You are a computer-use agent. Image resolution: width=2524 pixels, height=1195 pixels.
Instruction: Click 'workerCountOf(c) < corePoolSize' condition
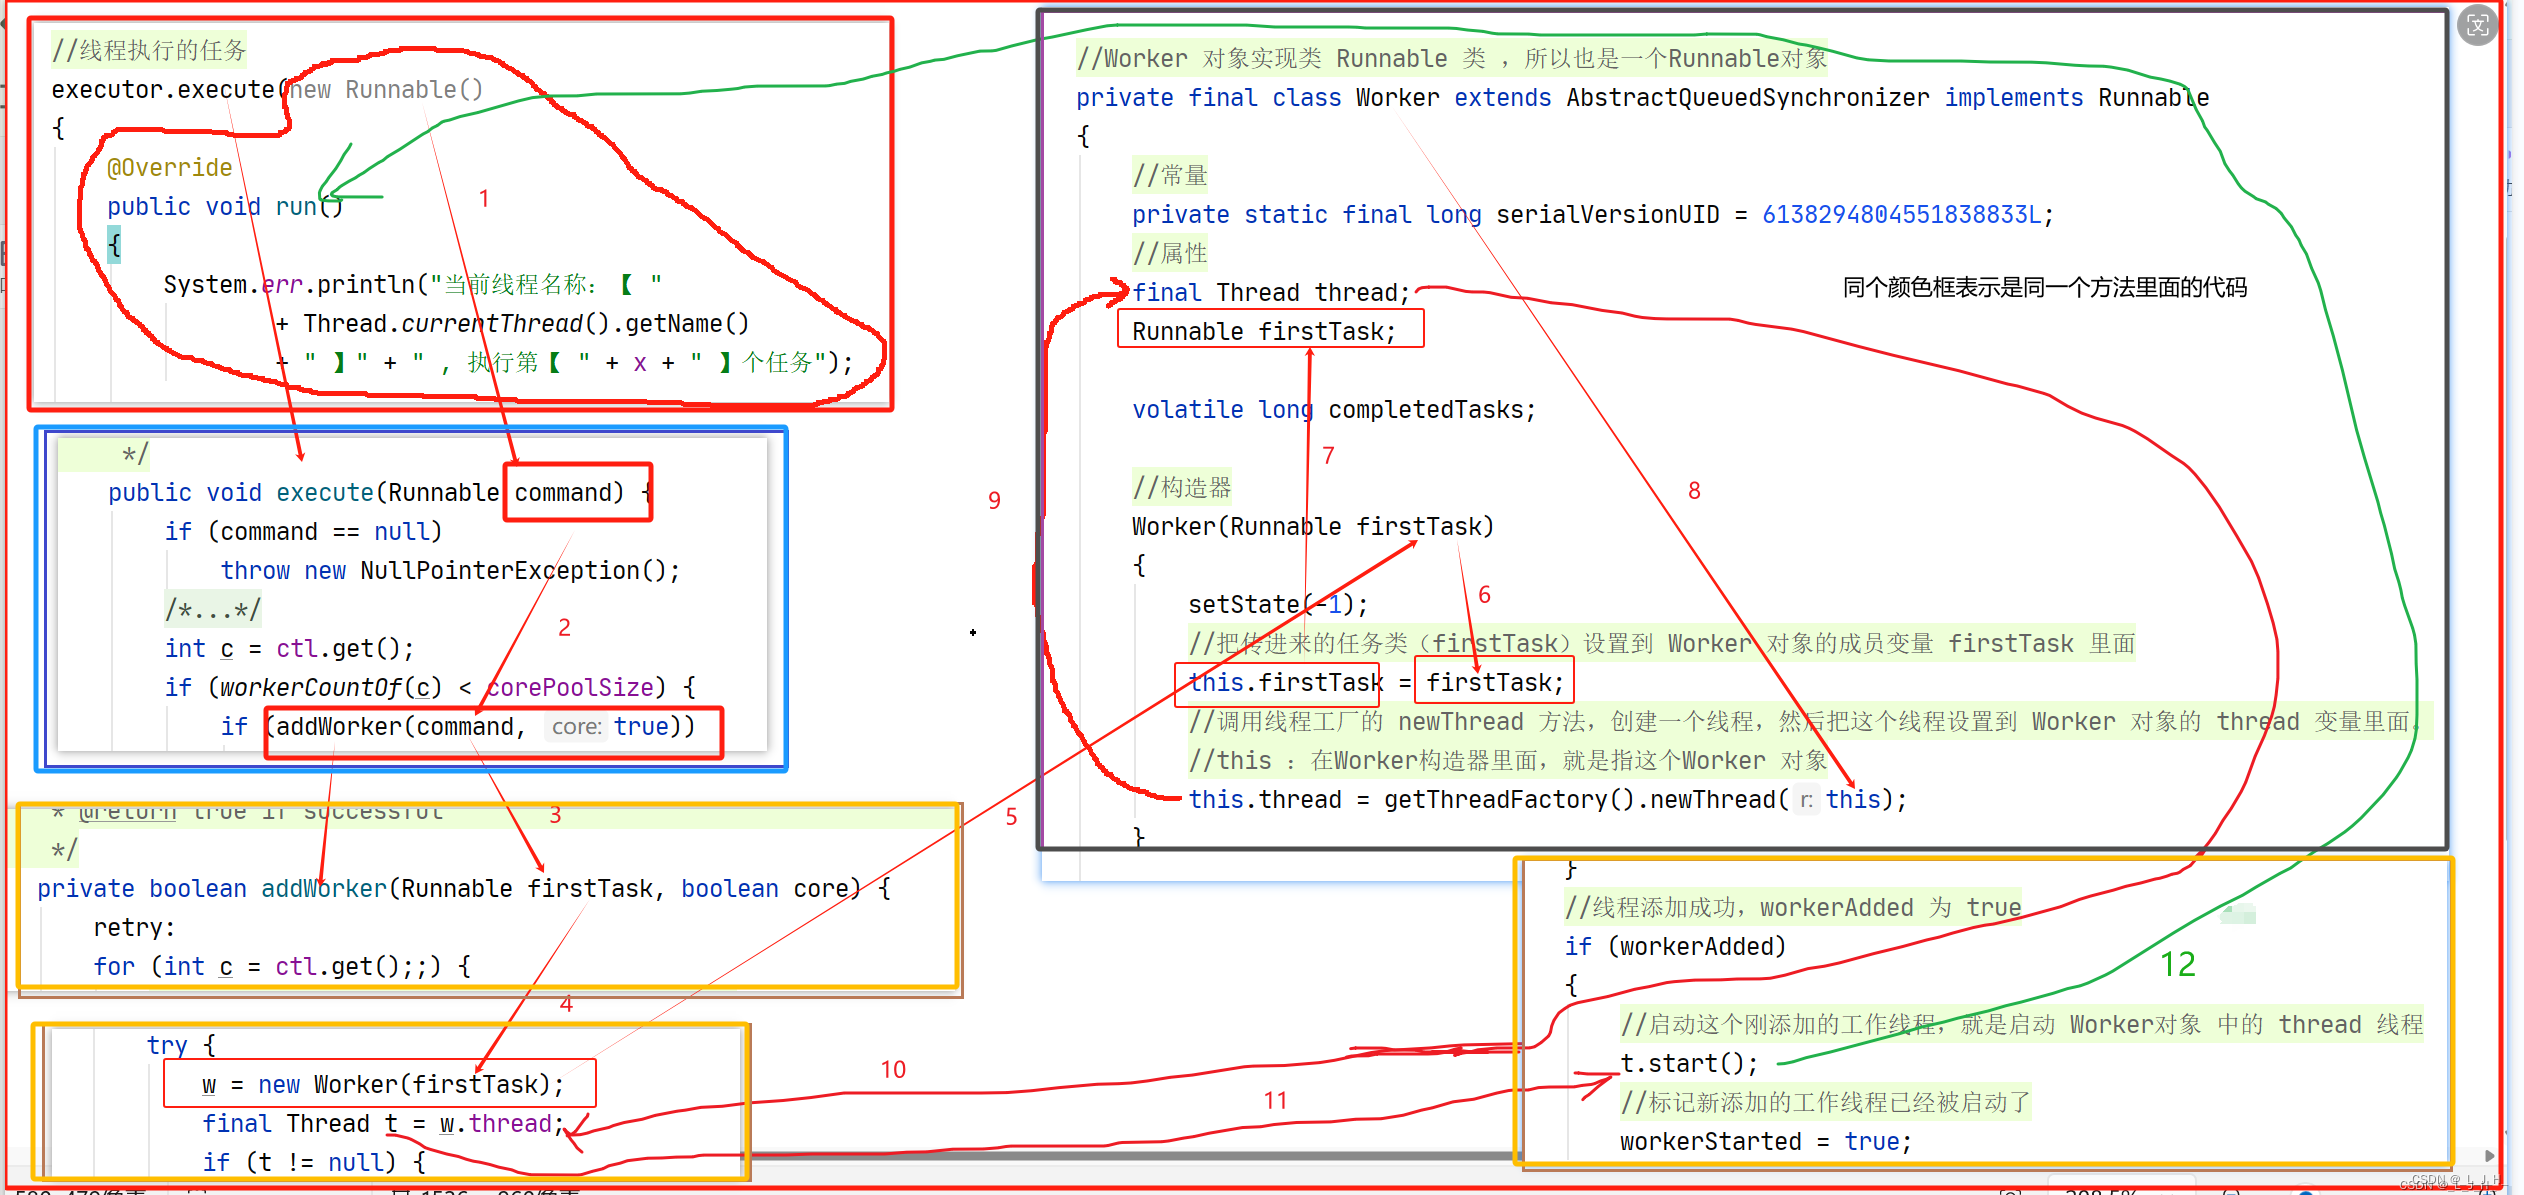436,687
